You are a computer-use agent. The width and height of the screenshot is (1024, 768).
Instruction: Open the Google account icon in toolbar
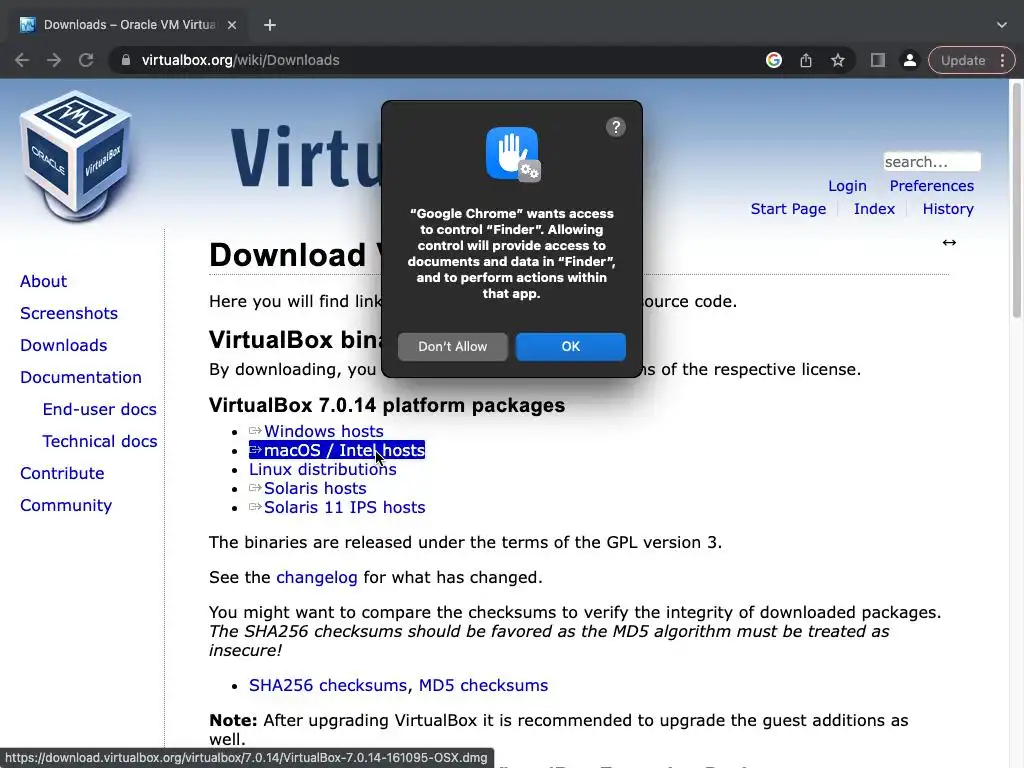pyautogui.click(x=774, y=60)
